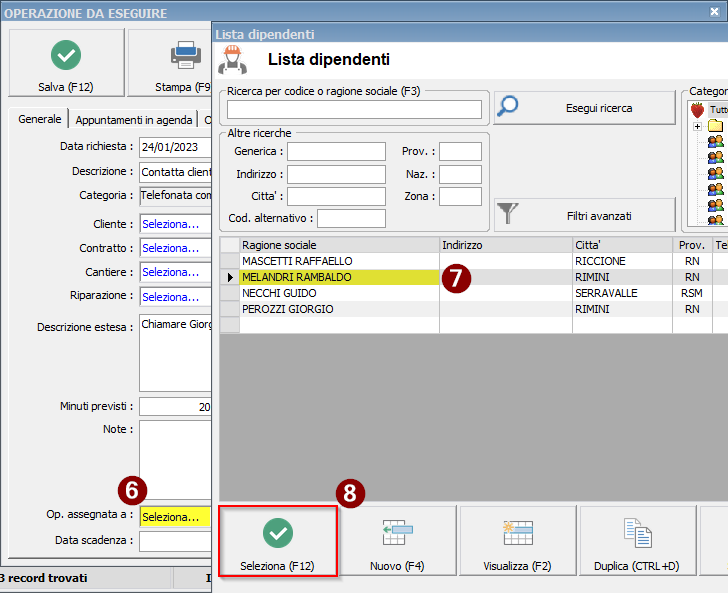Click the Nuovo (F4) button
Viewport: 728px width, 593px height.
(x=397, y=541)
